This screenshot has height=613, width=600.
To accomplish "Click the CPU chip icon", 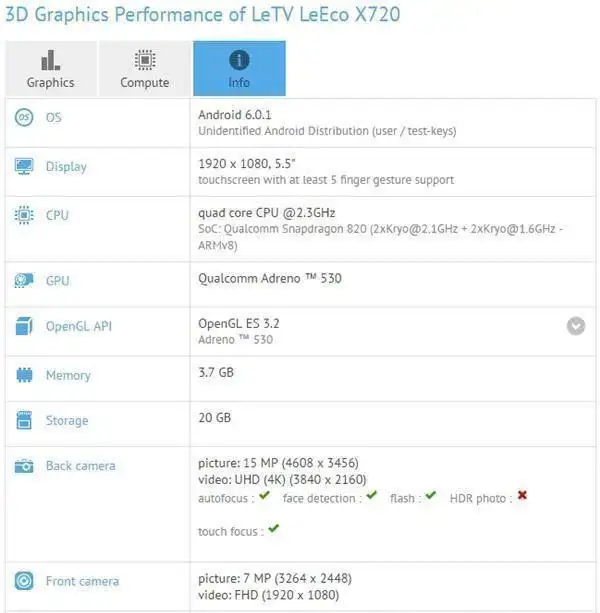I will 24,215.
